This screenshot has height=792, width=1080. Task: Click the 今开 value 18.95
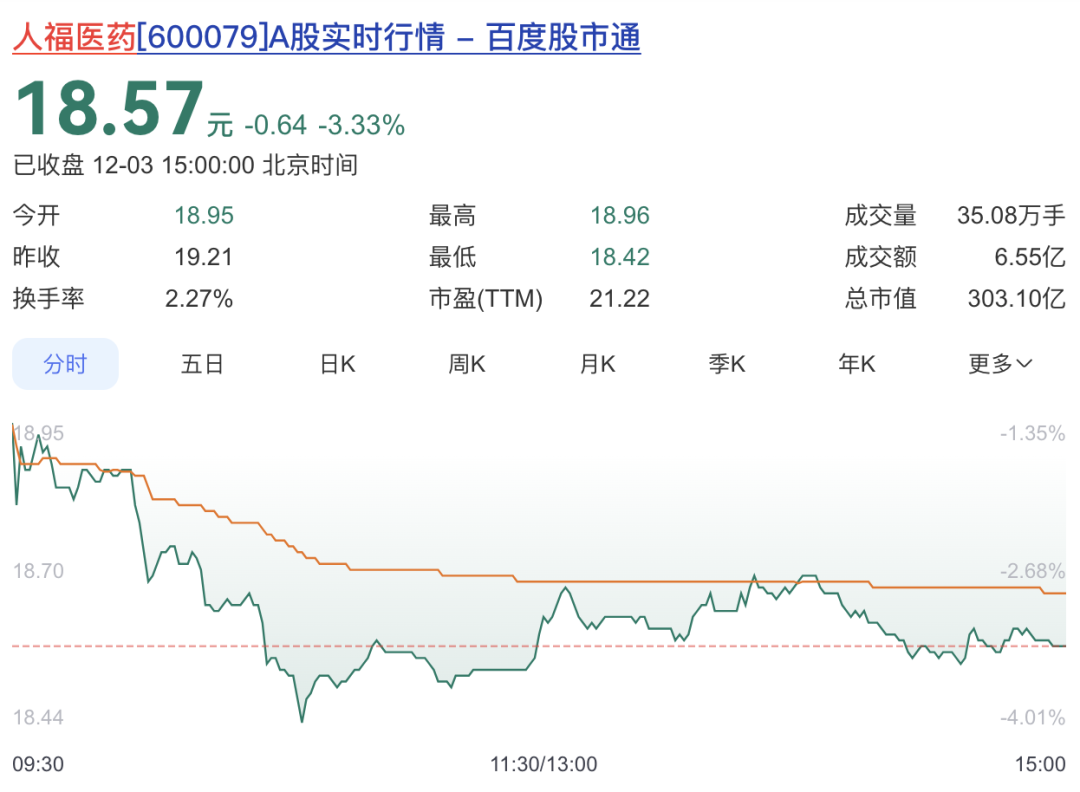(x=204, y=216)
